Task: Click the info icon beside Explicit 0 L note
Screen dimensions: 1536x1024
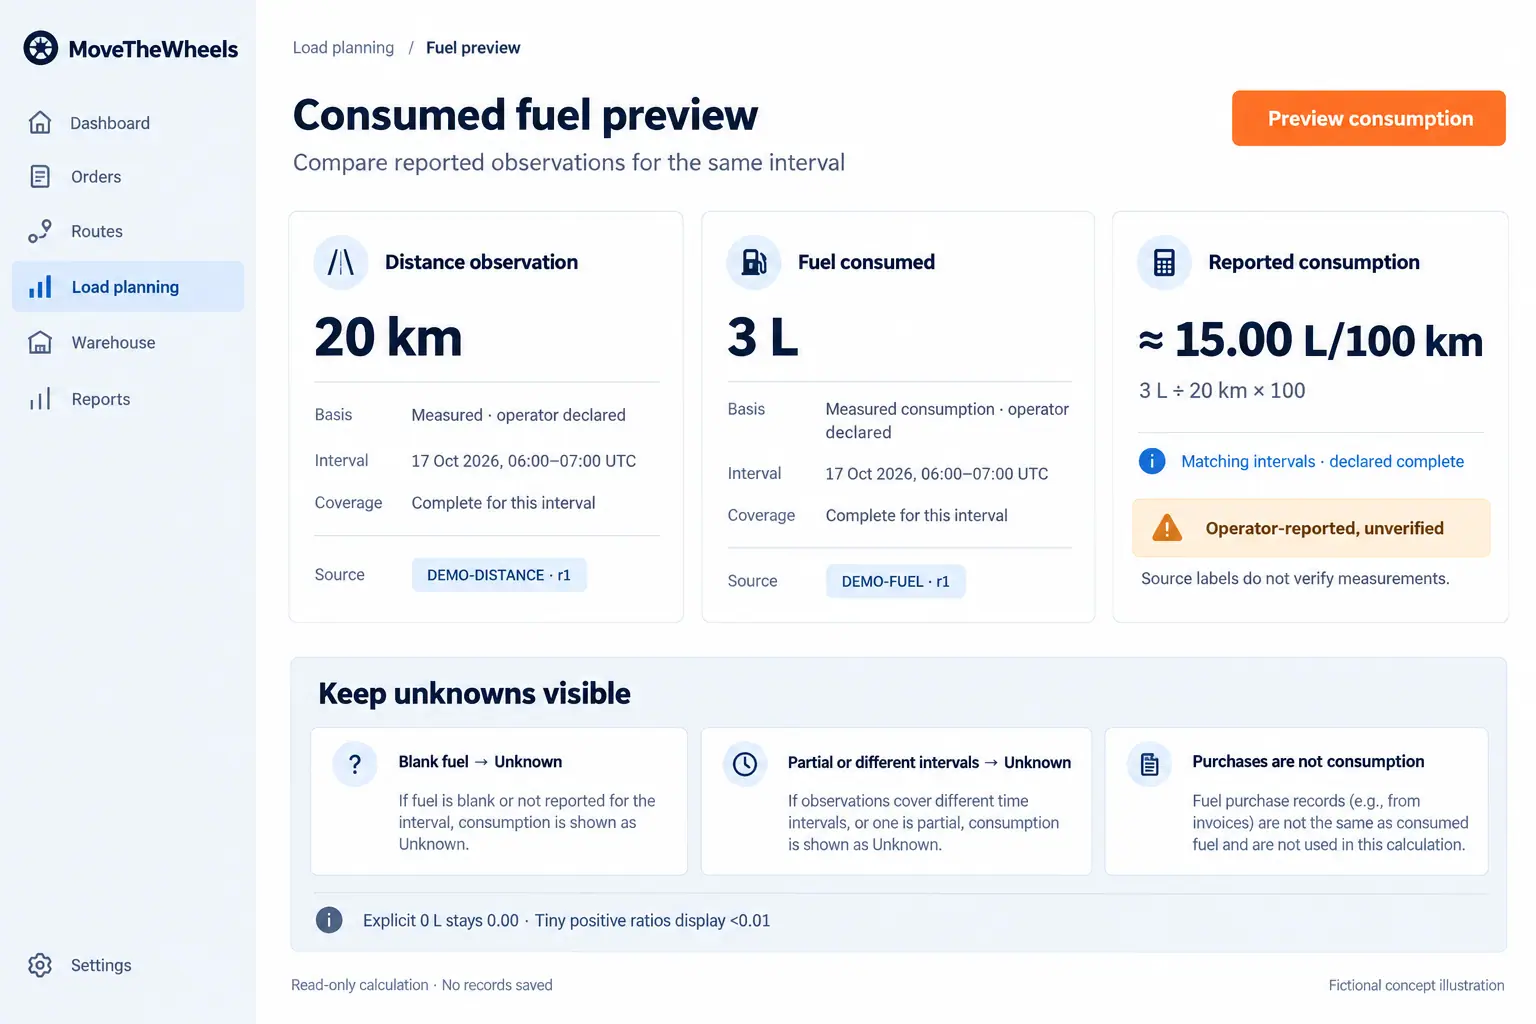Action: (x=329, y=920)
